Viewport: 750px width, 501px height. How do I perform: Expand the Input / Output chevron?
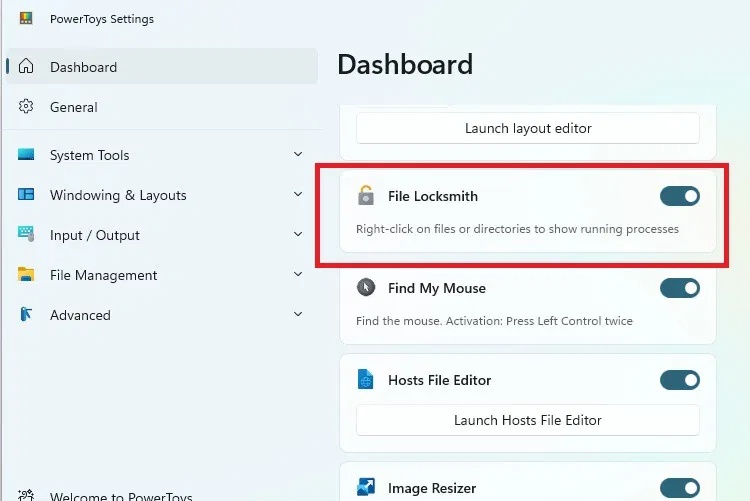point(298,234)
